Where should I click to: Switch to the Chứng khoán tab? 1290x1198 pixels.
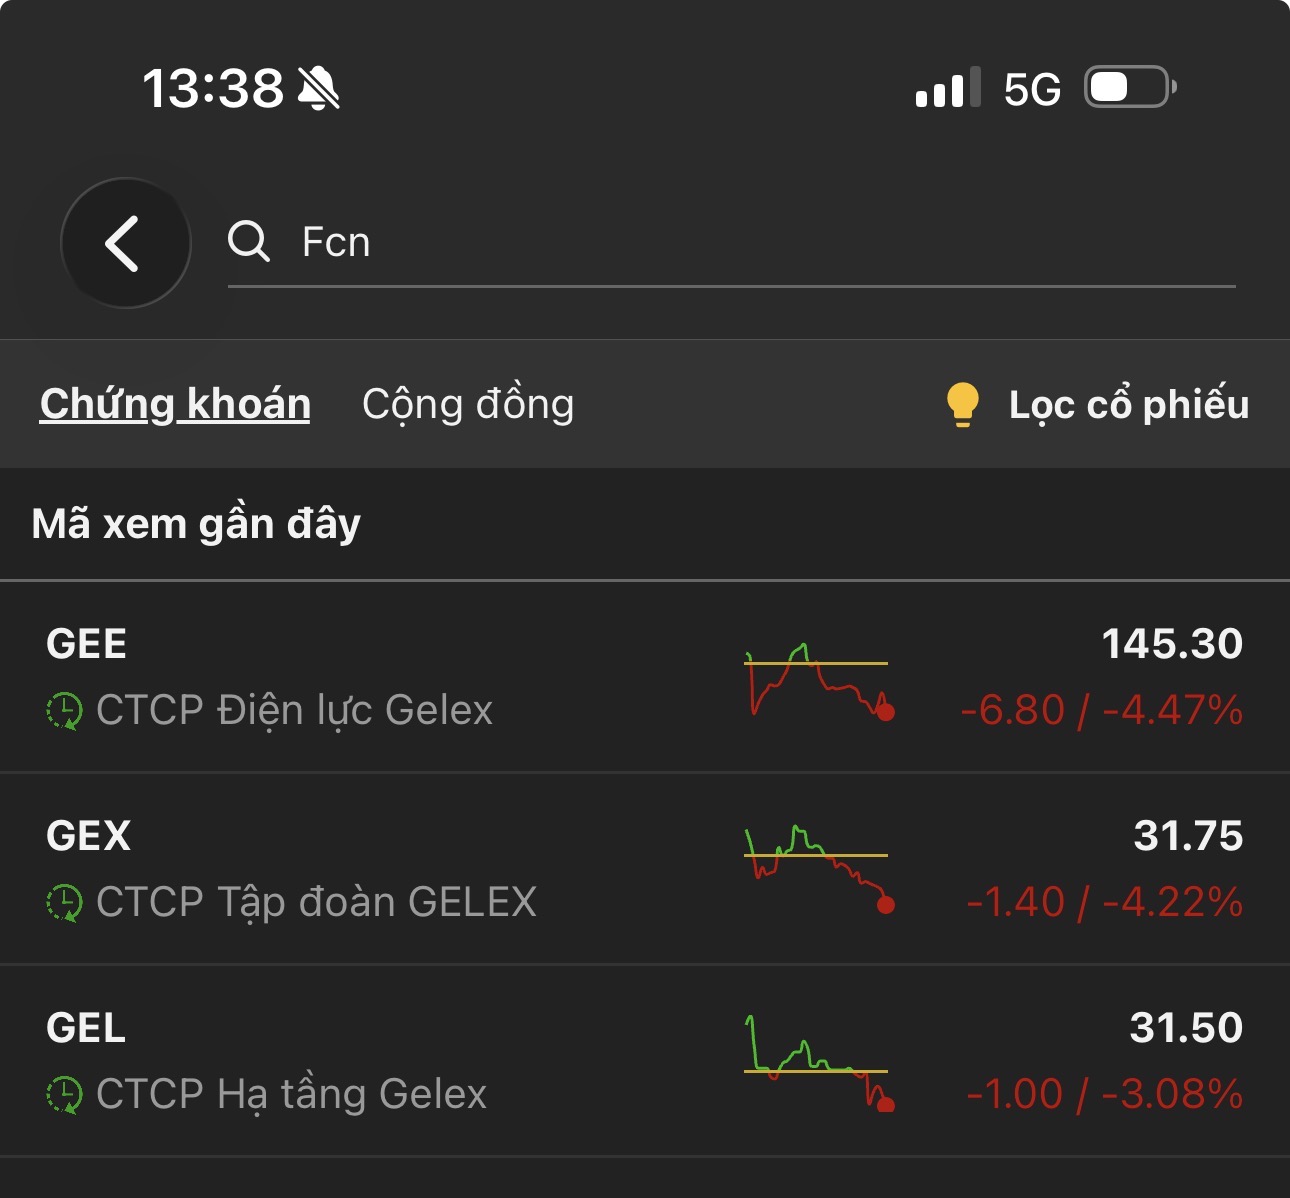(x=175, y=404)
